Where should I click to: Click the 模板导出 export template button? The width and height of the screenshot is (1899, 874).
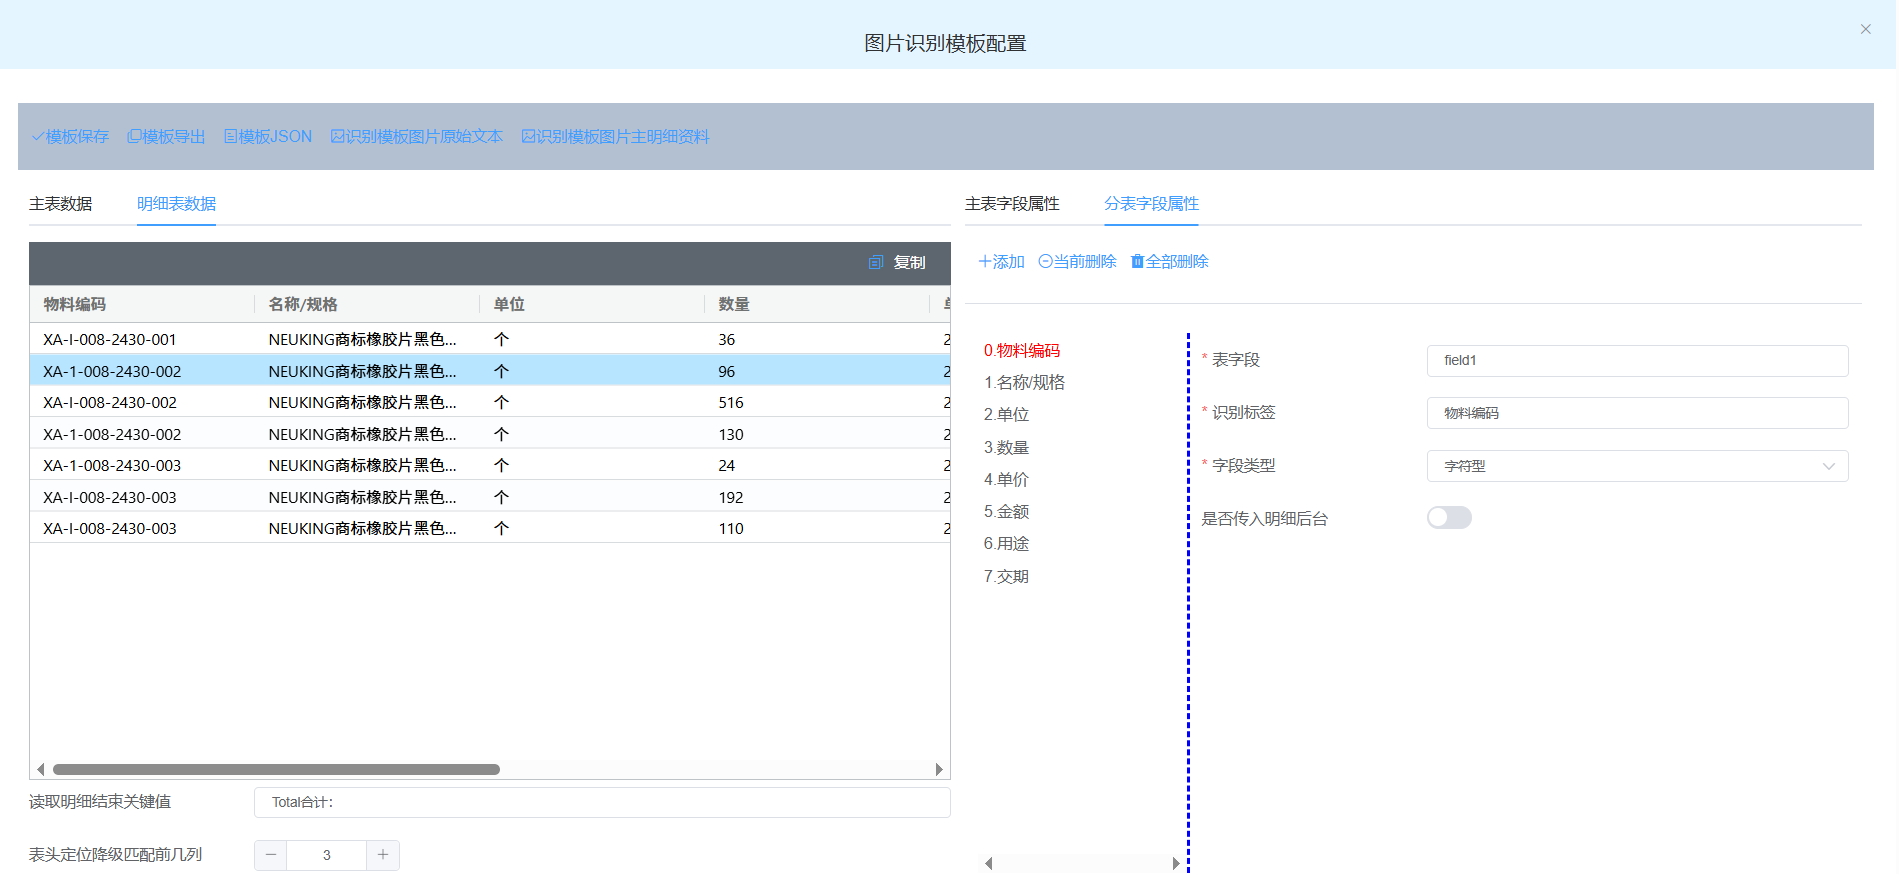(x=166, y=136)
